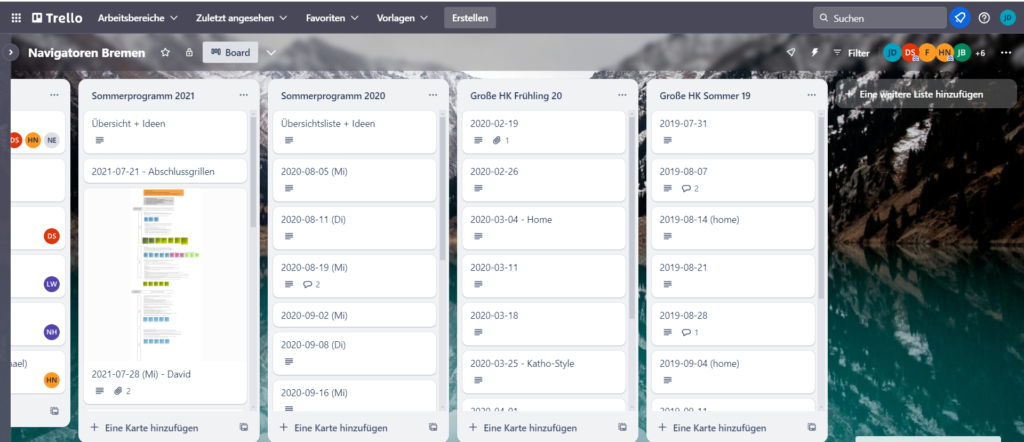Image resolution: width=1024 pixels, height=442 pixels.
Task: Star the Navigatoren Bremen board
Action: point(165,52)
